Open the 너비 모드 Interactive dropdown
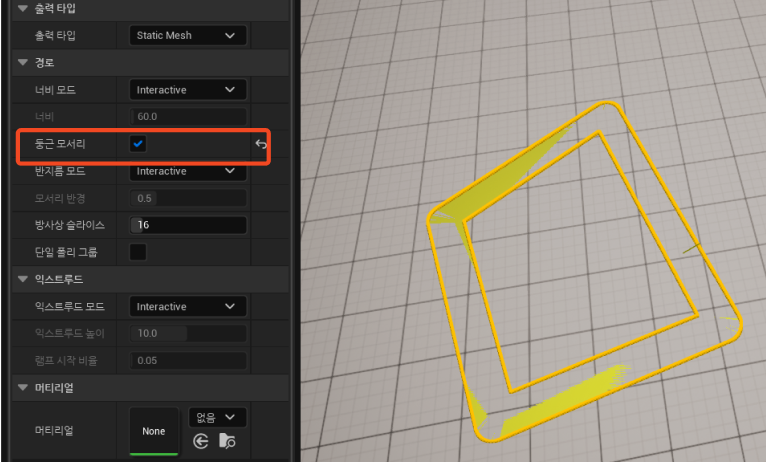This screenshot has width=766, height=462. point(188,90)
